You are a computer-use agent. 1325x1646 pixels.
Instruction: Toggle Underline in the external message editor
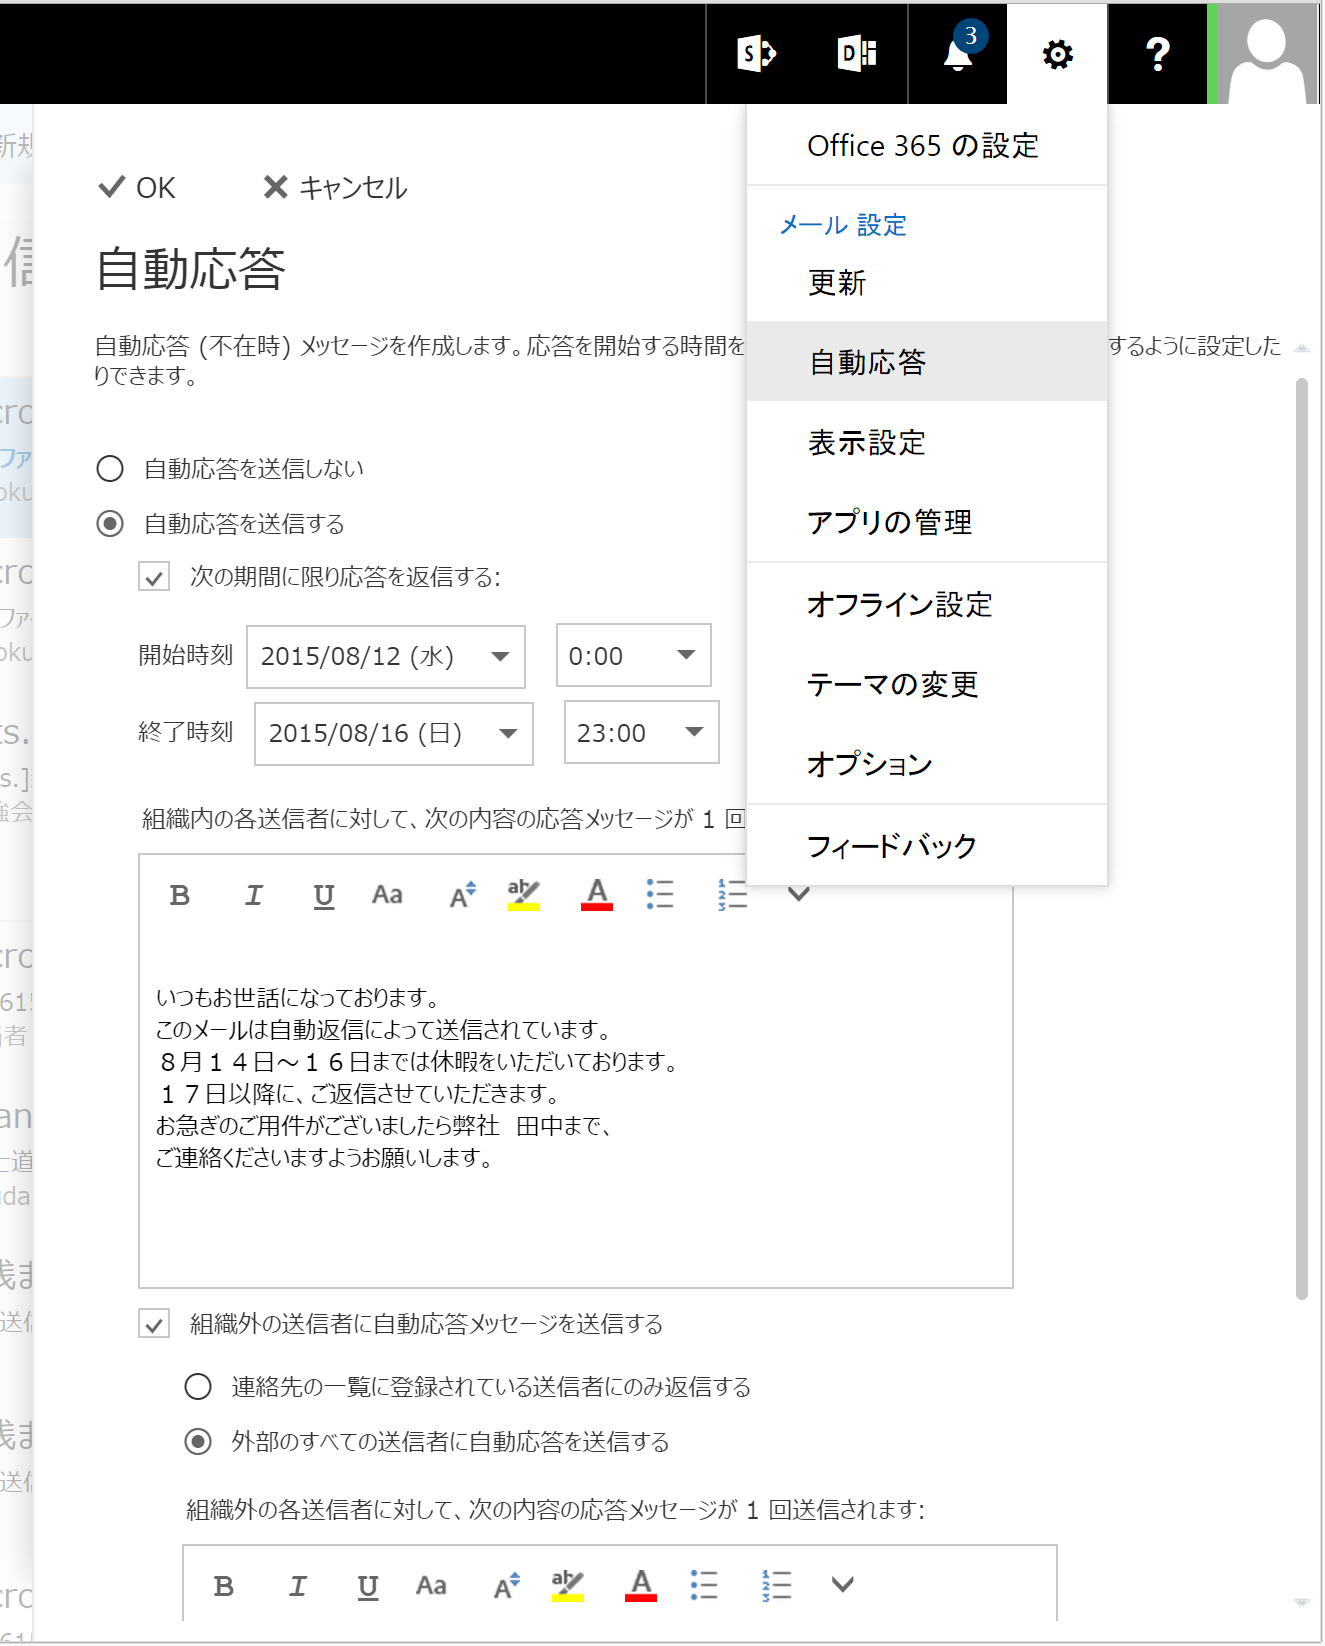pyautogui.click(x=367, y=1586)
